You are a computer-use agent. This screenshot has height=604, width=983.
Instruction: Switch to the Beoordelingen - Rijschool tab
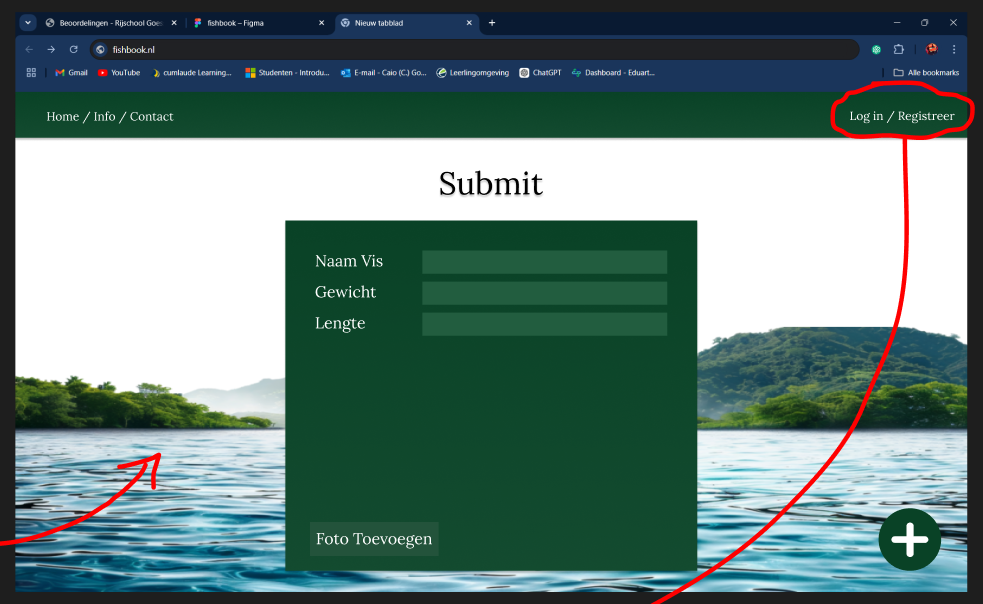110,23
